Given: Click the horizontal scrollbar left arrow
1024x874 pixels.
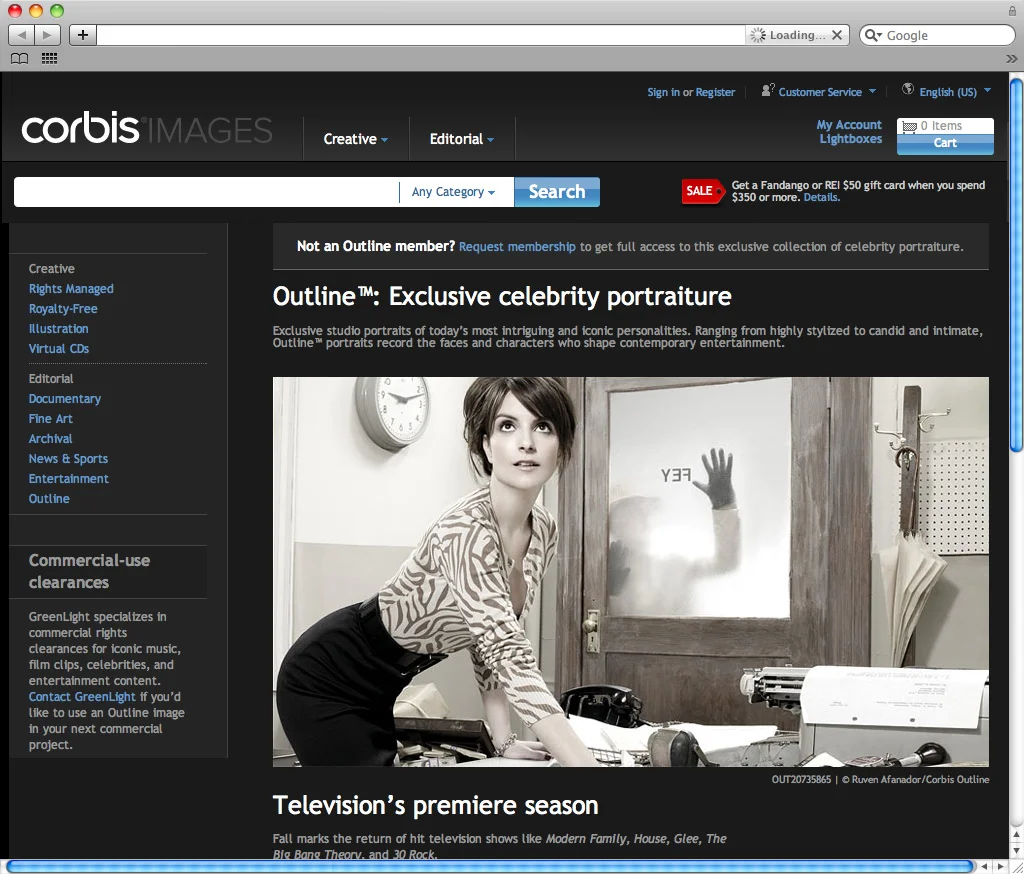Looking at the screenshot, I should coord(984,867).
